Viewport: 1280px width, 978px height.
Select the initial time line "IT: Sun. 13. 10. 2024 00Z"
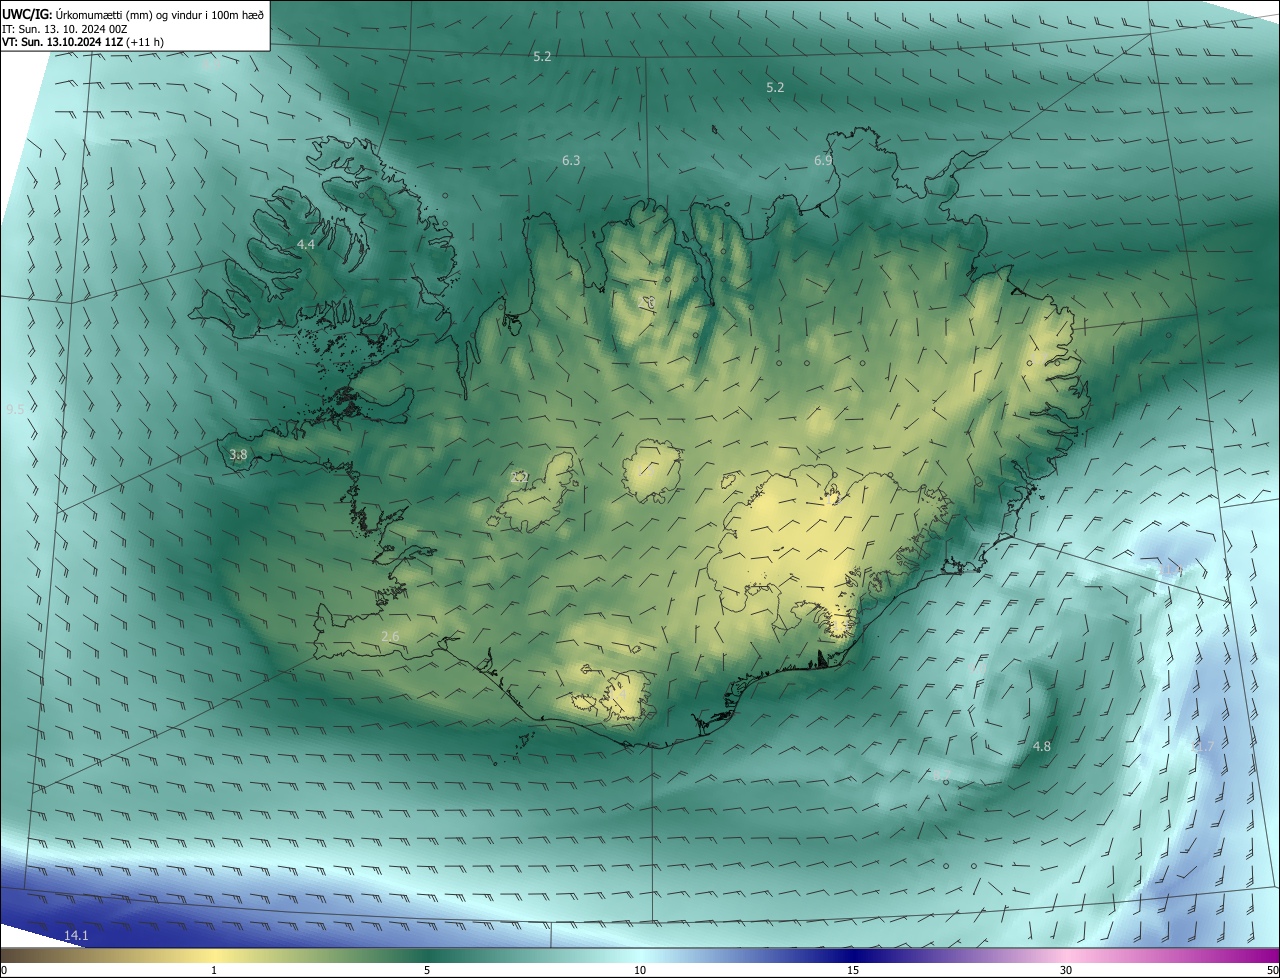point(64,29)
